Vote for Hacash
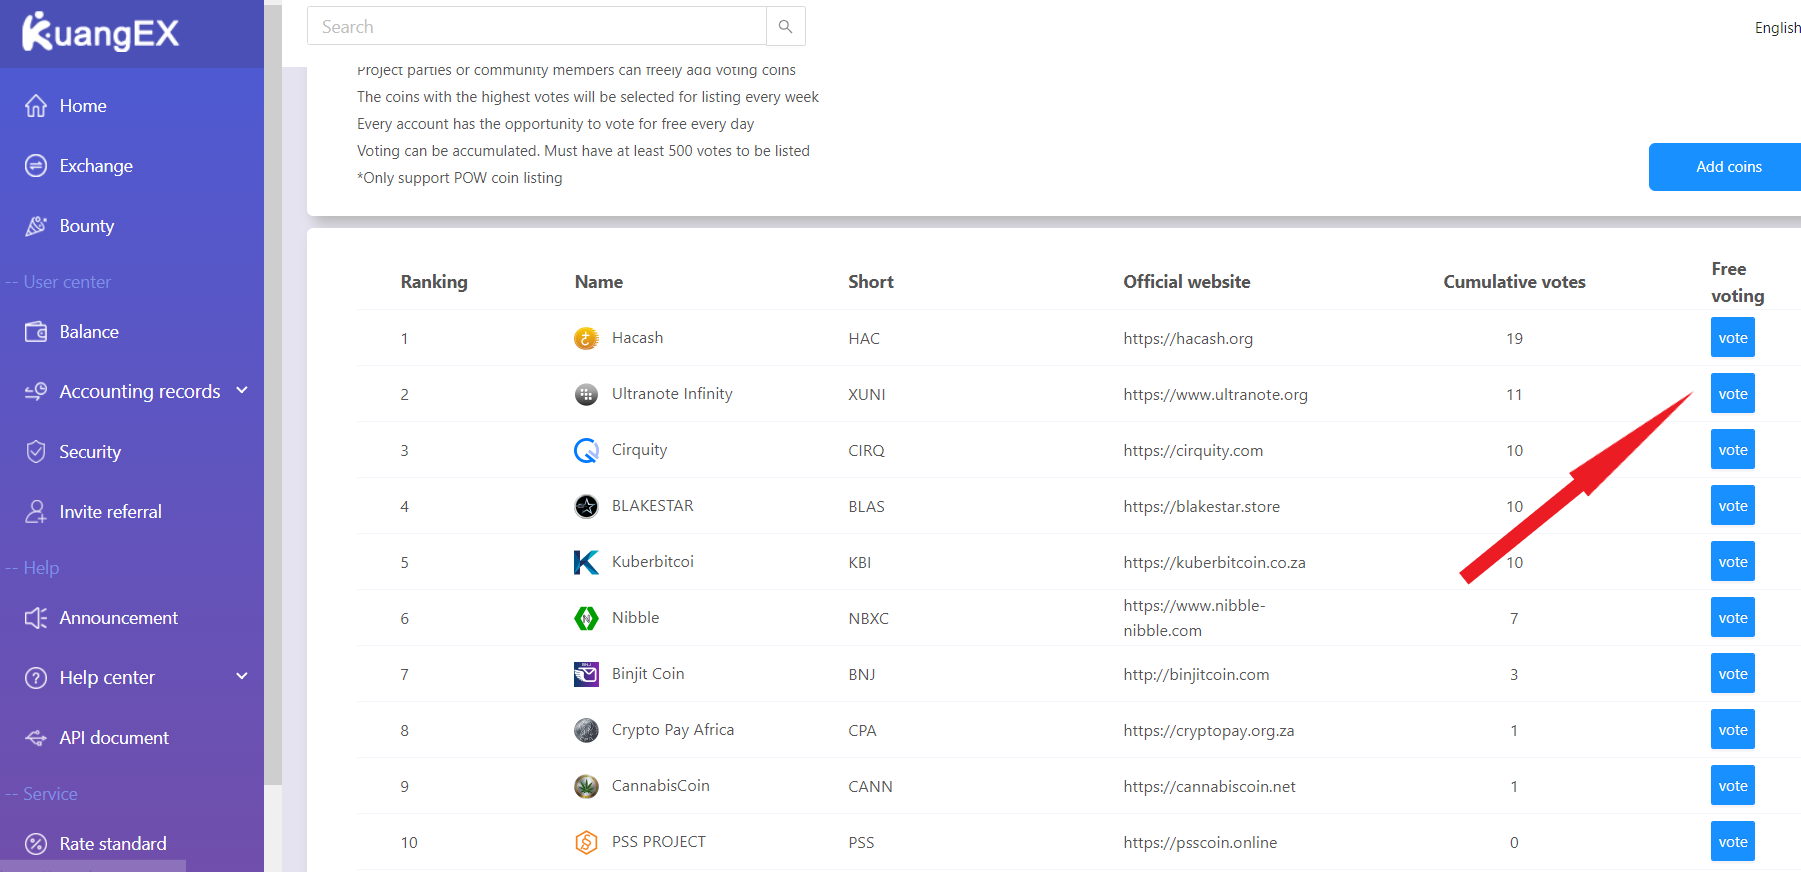Screen dimensions: 1801x872 1733,338
